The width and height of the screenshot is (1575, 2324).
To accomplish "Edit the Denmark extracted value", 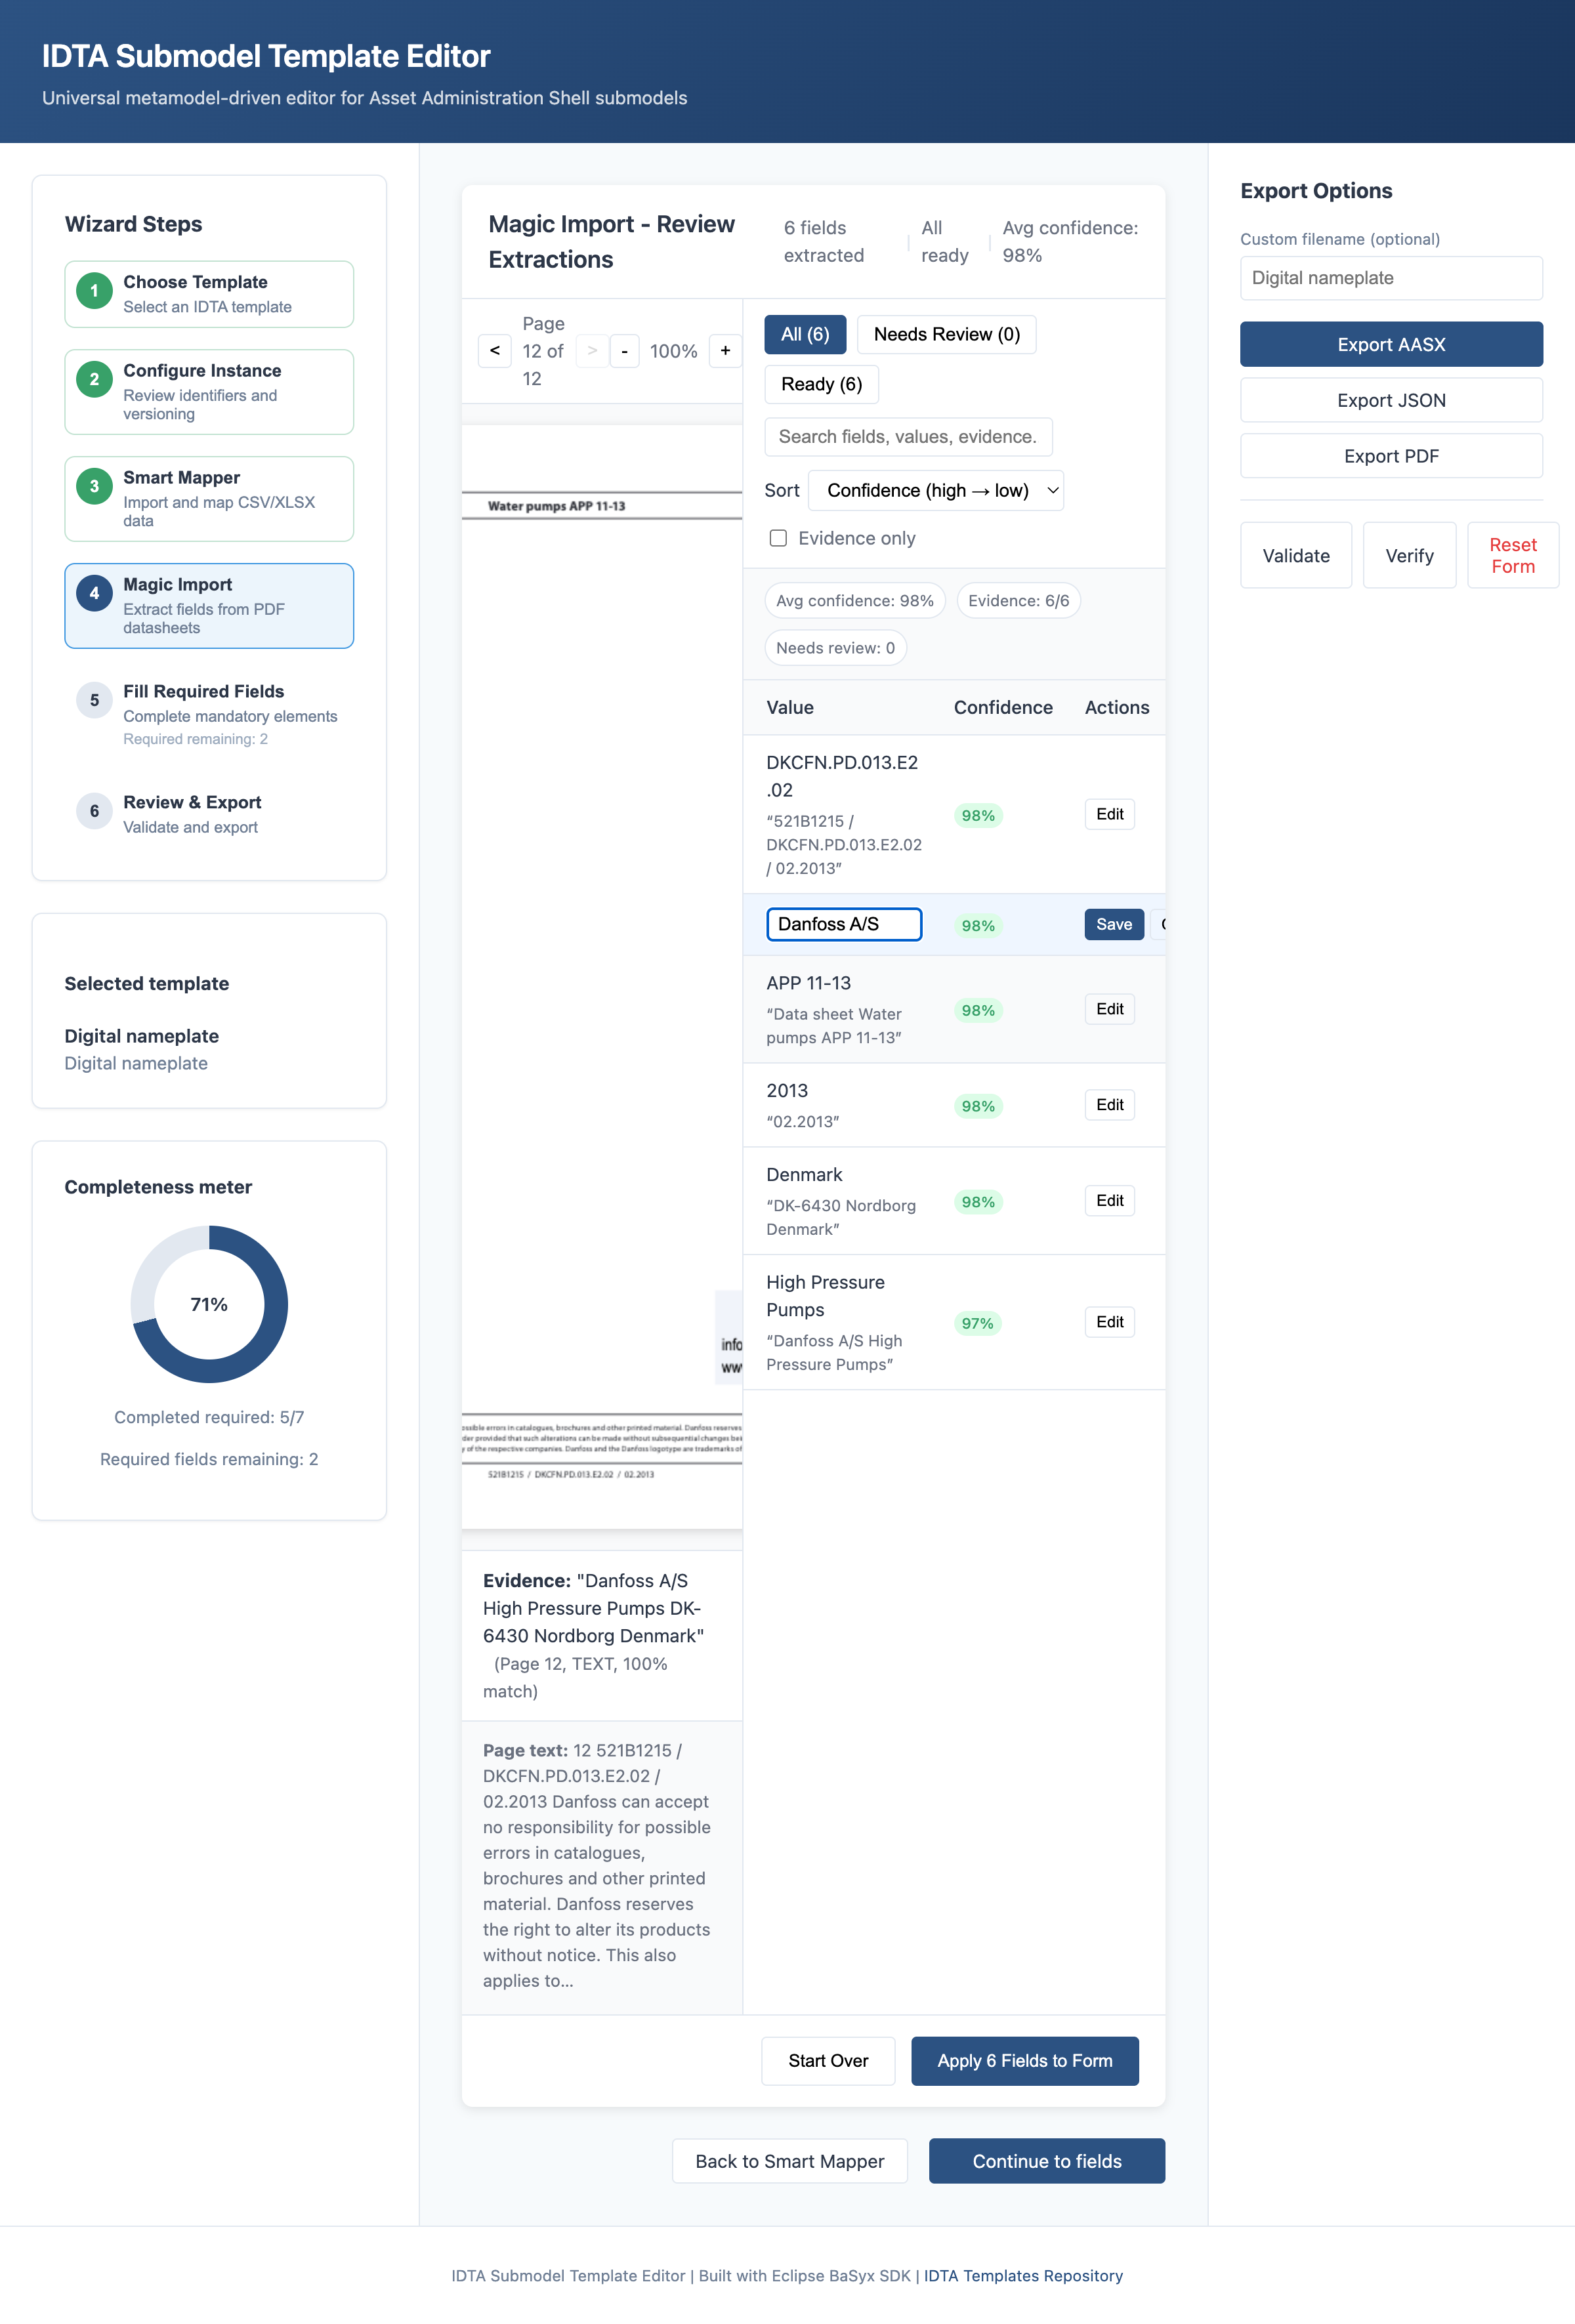I will [x=1109, y=1201].
